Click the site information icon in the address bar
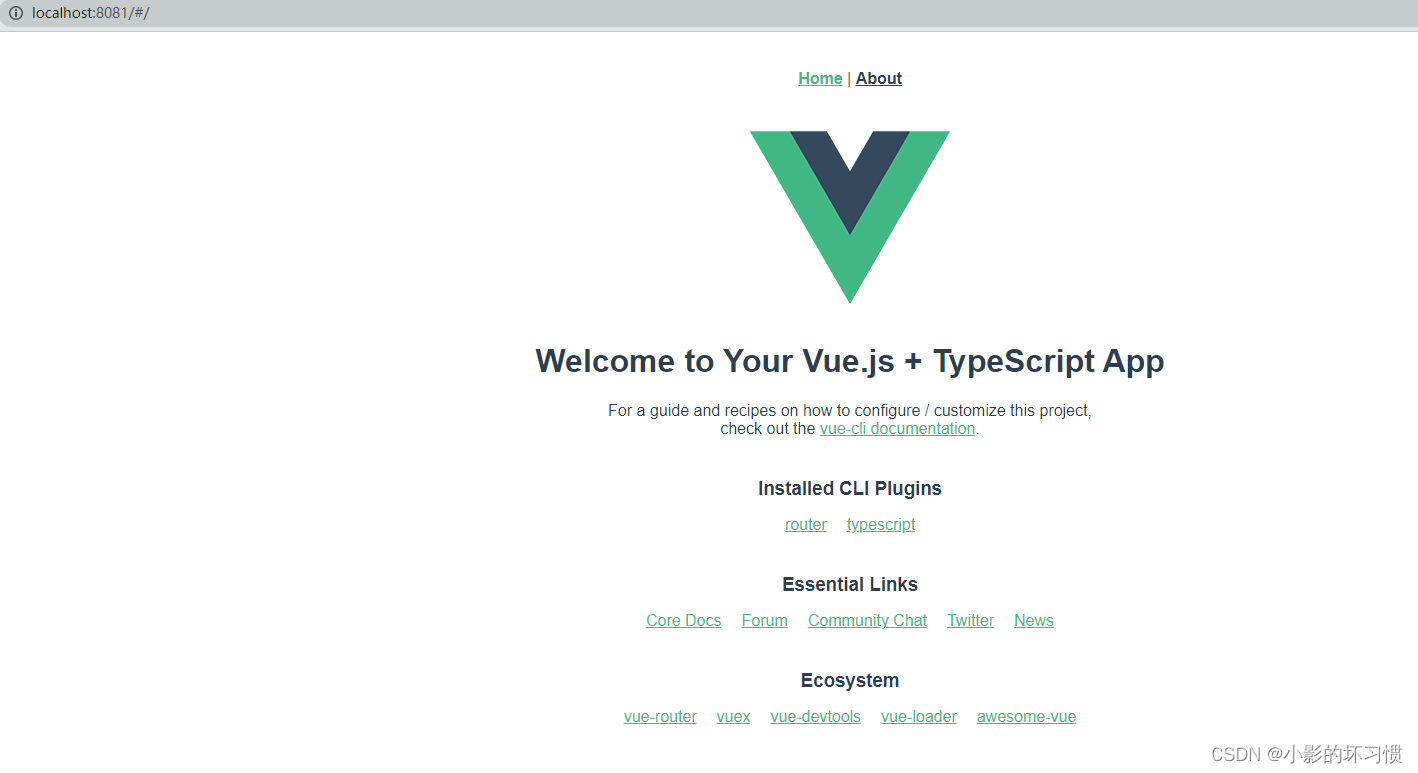 click(x=16, y=14)
